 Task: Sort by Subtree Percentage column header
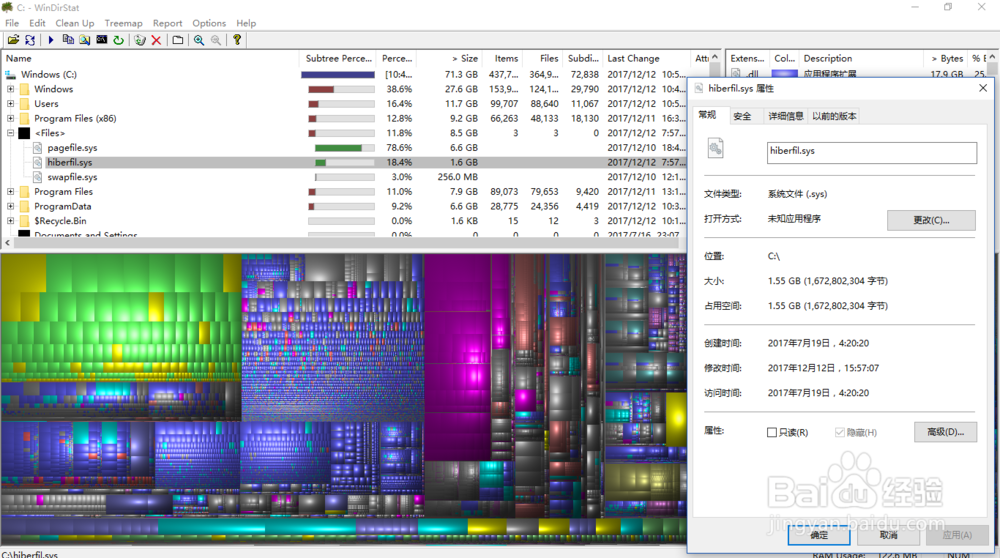point(337,58)
